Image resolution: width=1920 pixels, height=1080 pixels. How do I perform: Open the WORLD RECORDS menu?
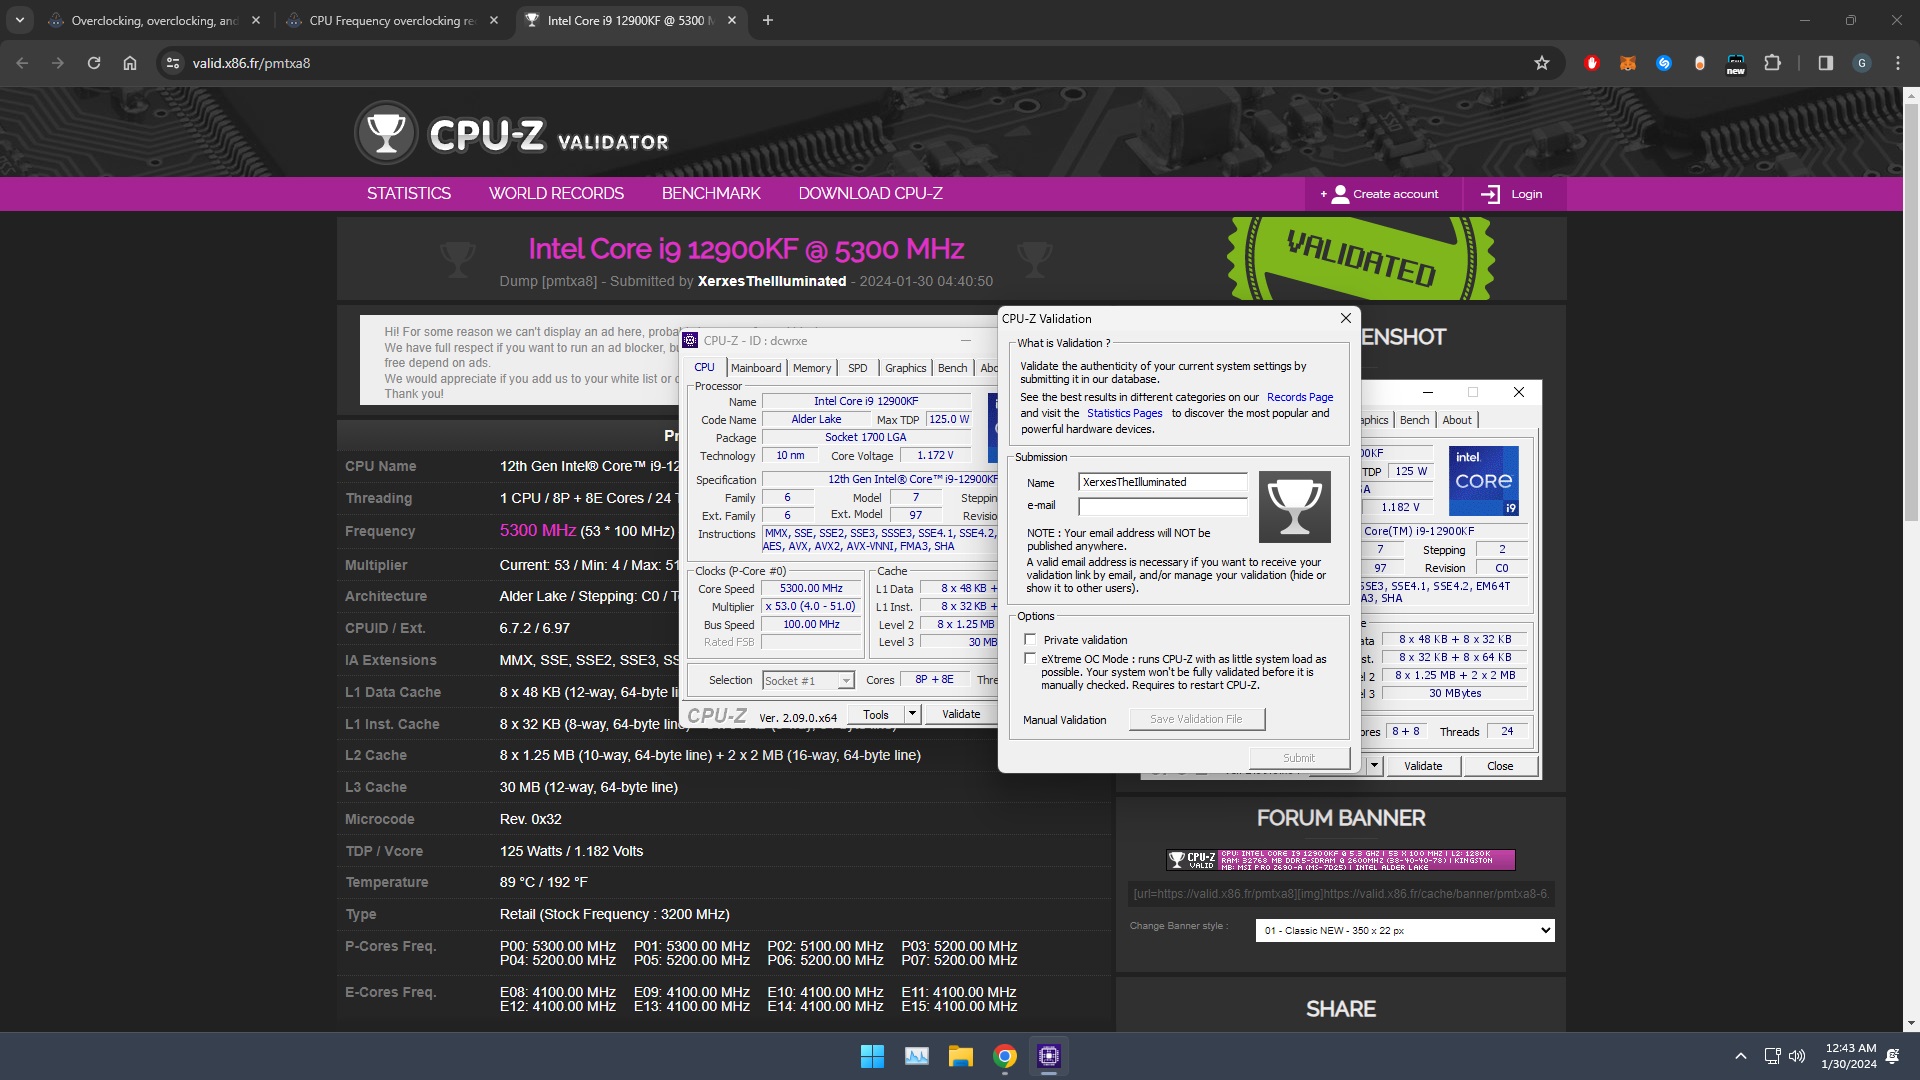(x=556, y=194)
